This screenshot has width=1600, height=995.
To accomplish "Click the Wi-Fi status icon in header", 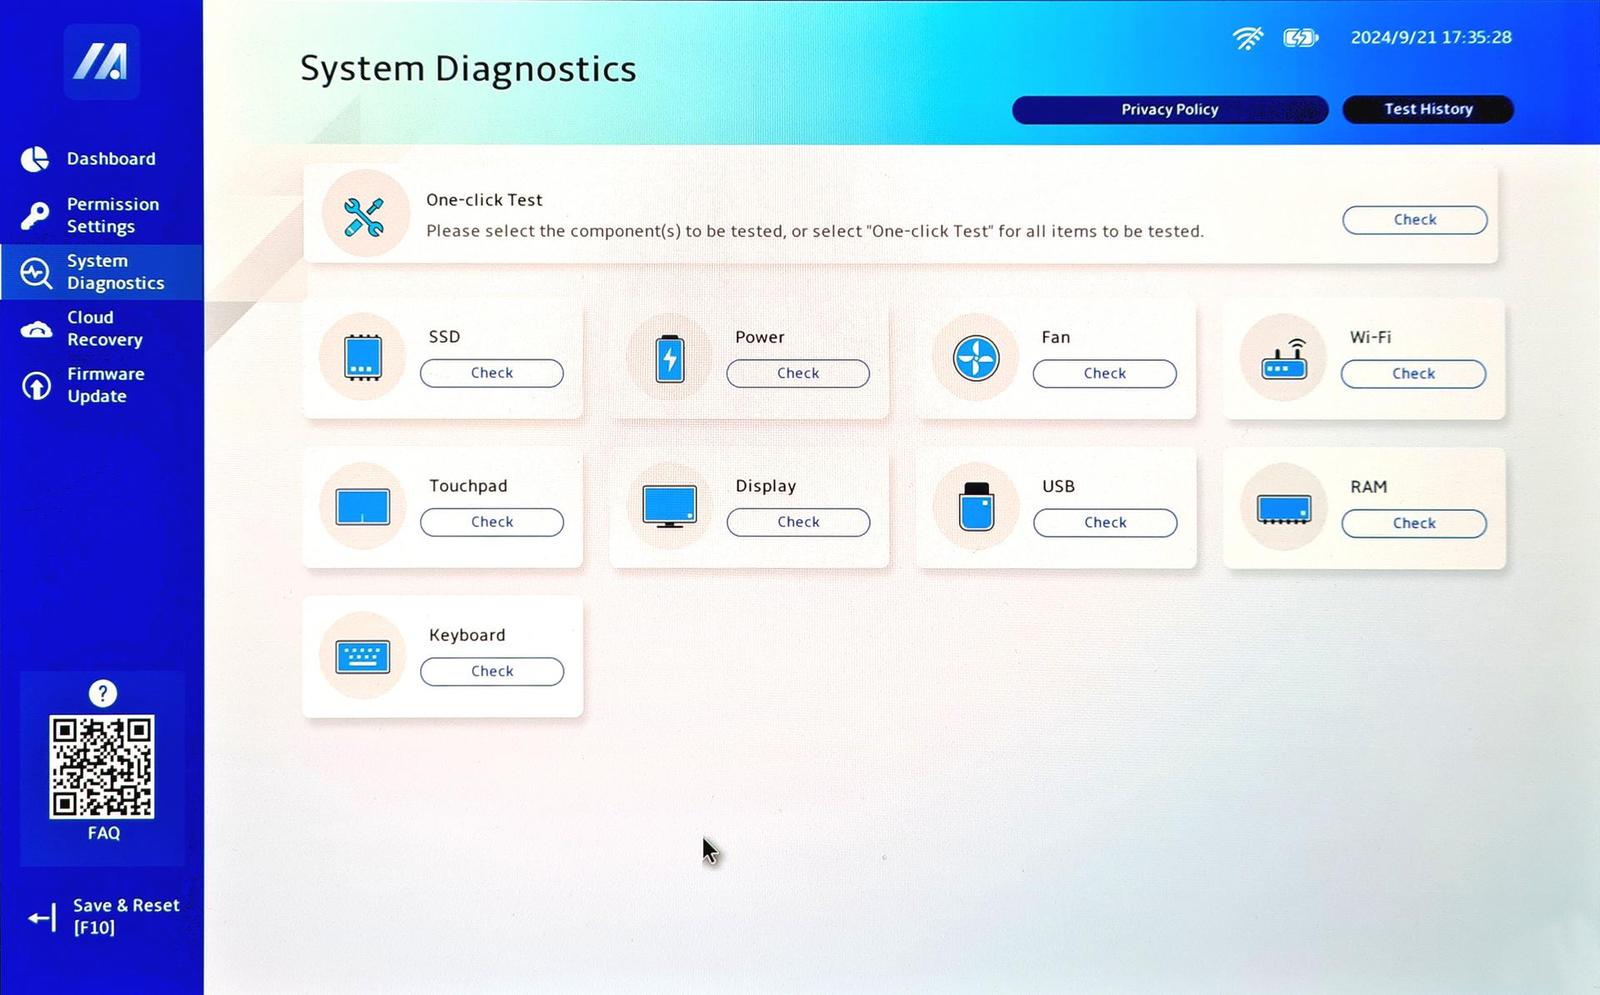I will (x=1248, y=38).
